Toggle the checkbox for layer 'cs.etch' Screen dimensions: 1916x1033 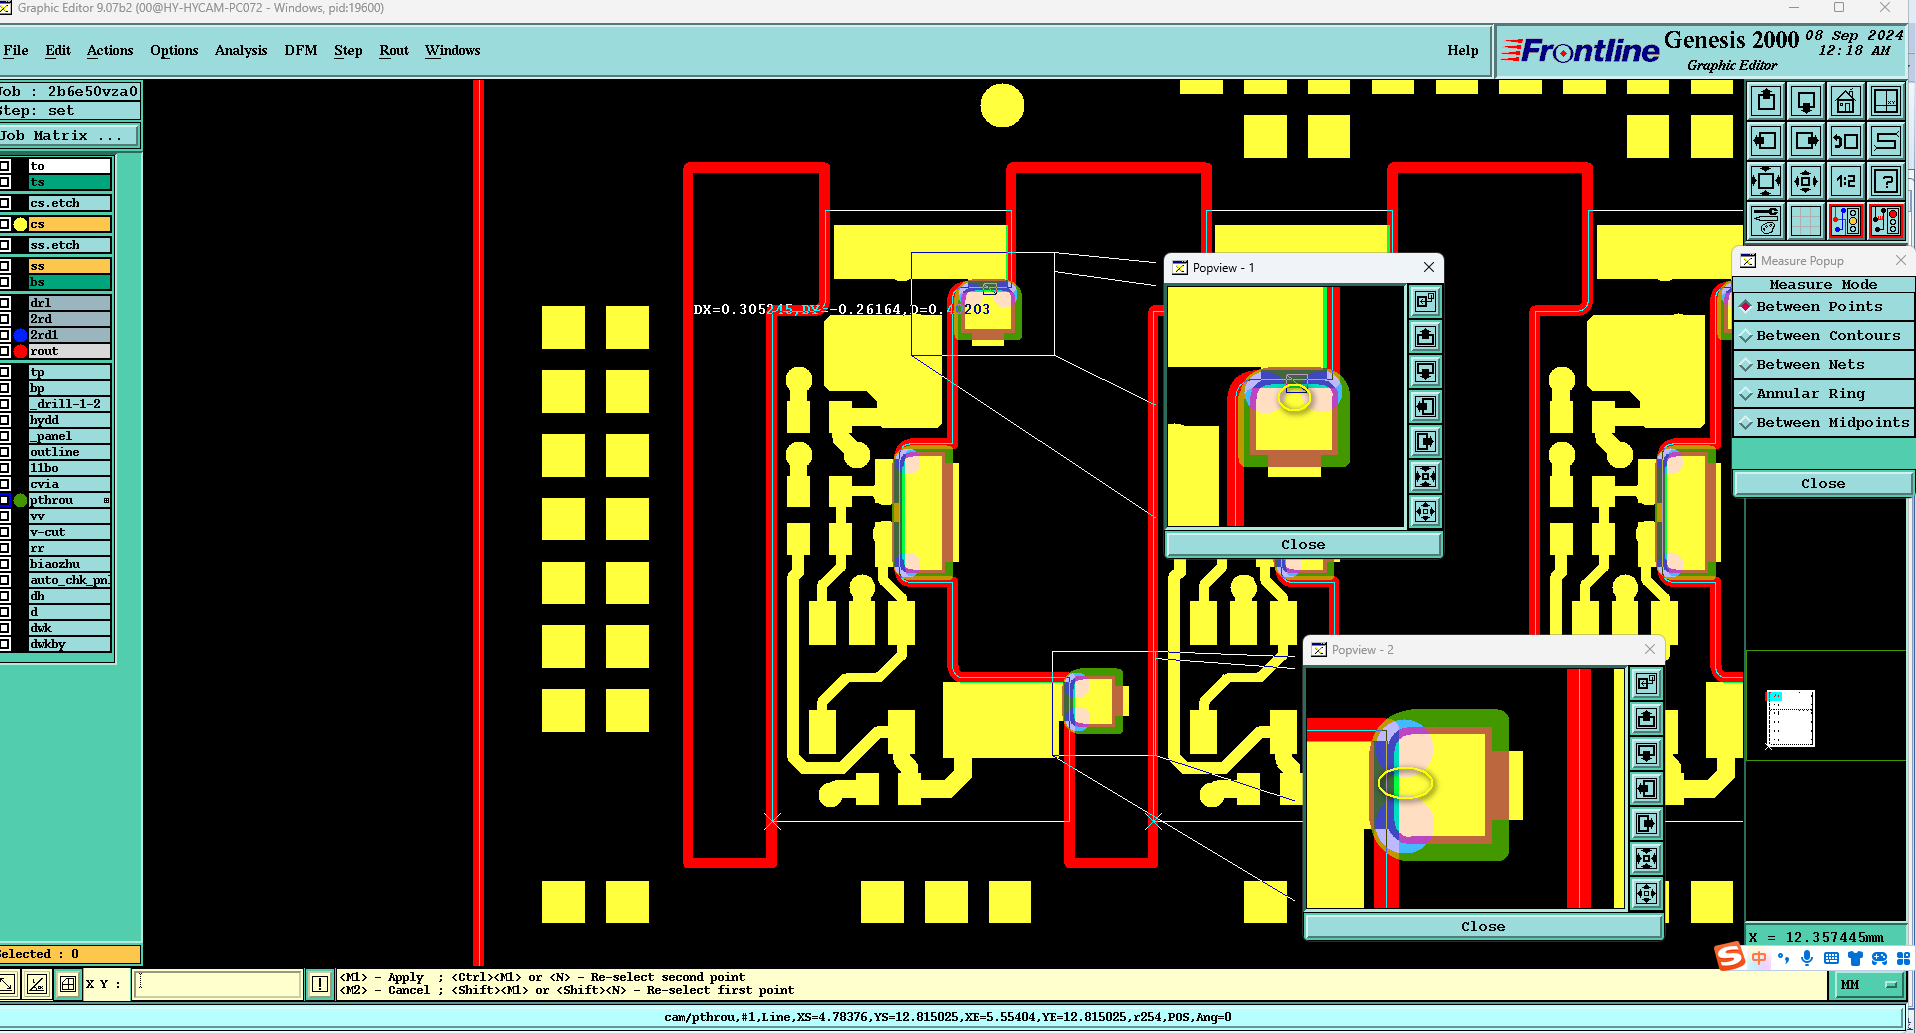[x=5, y=203]
